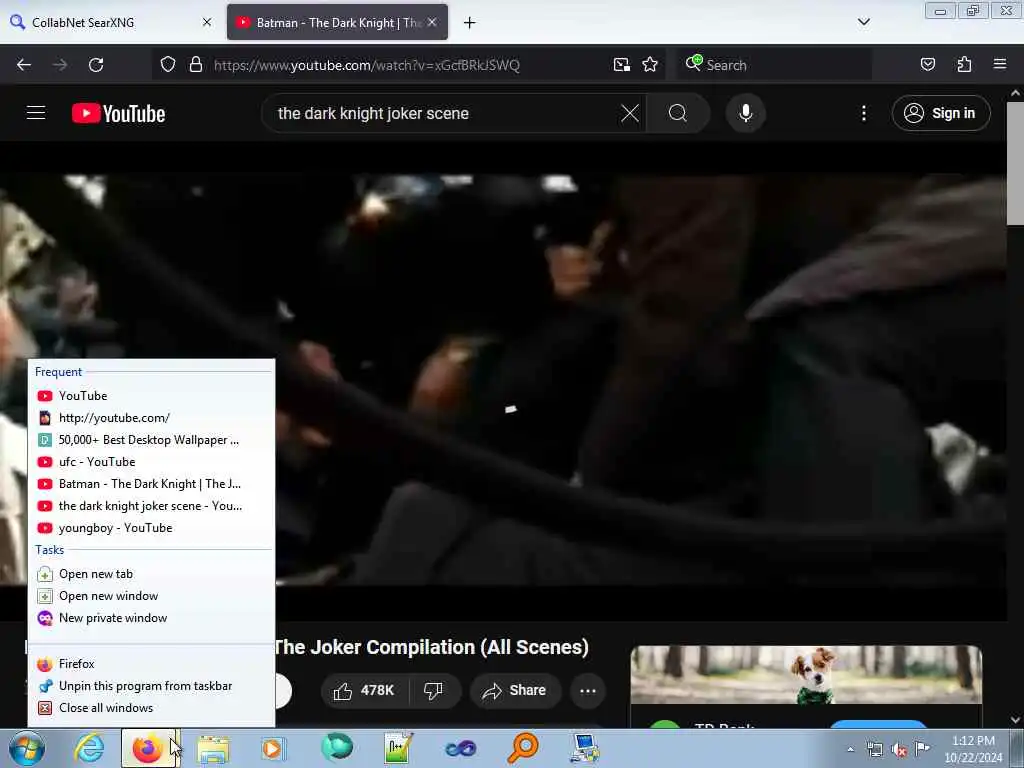Image resolution: width=1024 pixels, height=768 pixels.
Task: Open the clock showing 1:12 PM
Action: [973, 749]
